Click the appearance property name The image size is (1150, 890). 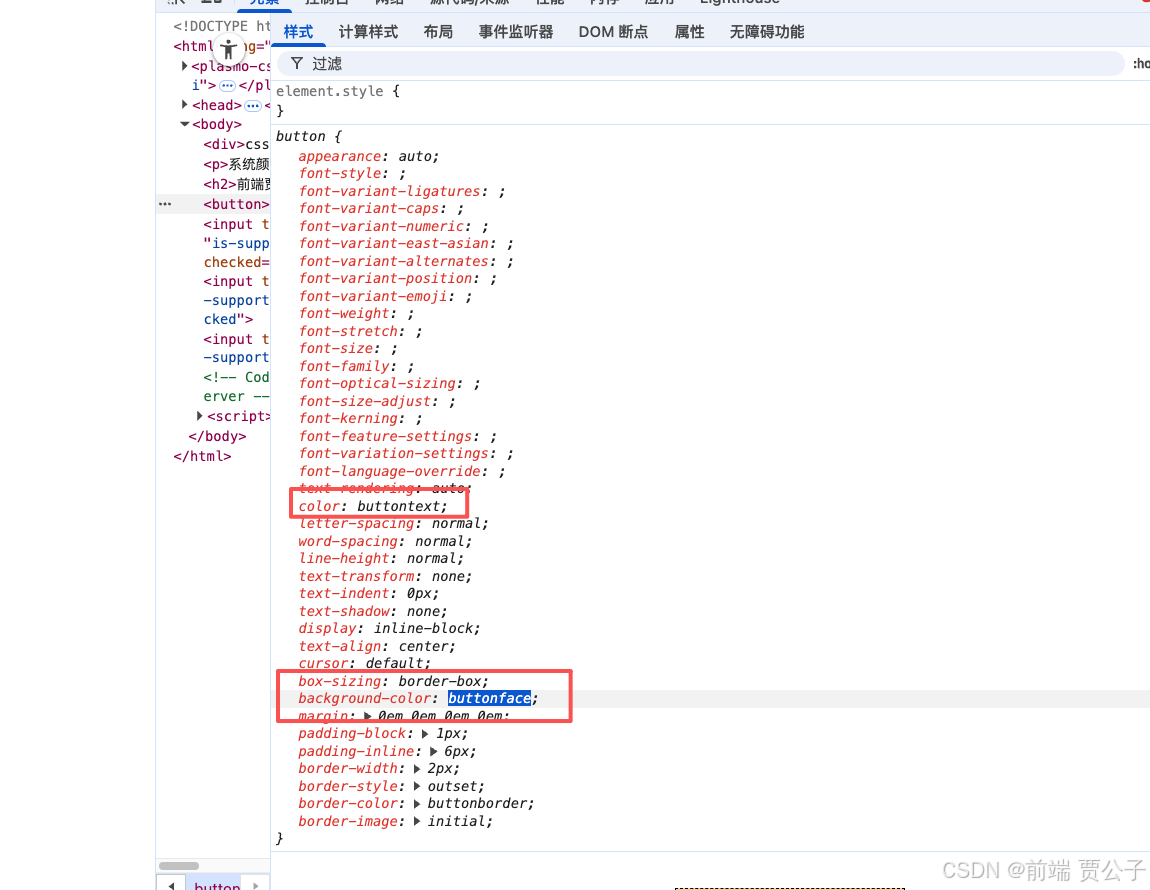(340, 156)
